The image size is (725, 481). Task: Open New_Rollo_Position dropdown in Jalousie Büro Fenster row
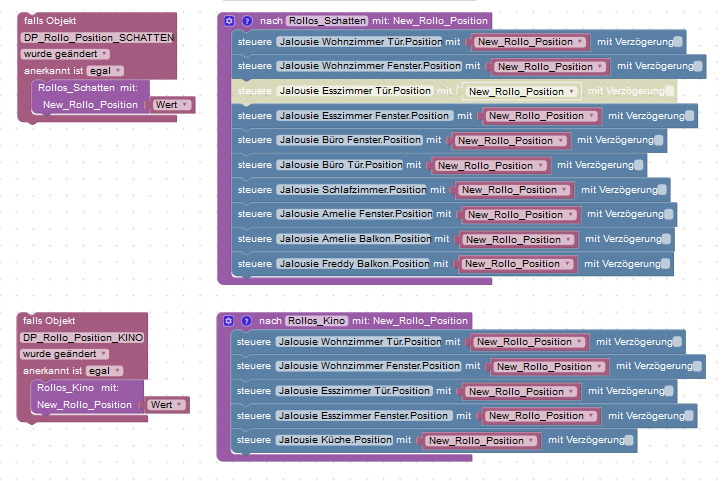(510, 141)
